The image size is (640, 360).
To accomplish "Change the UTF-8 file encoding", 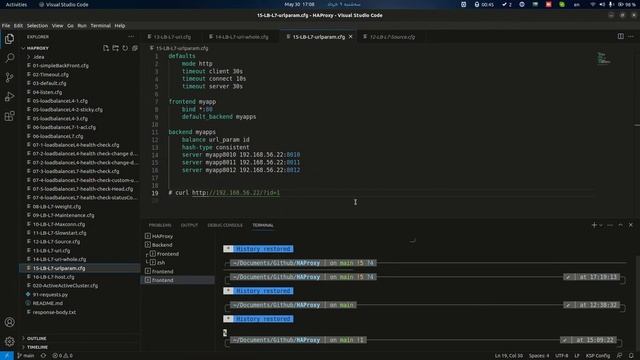I will pyautogui.click(x=561, y=356).
